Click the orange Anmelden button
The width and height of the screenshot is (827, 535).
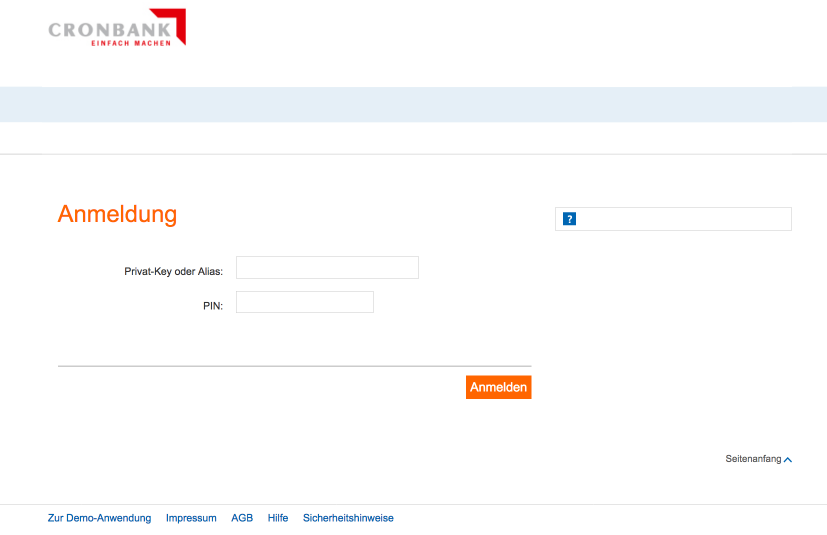[498, 387]
